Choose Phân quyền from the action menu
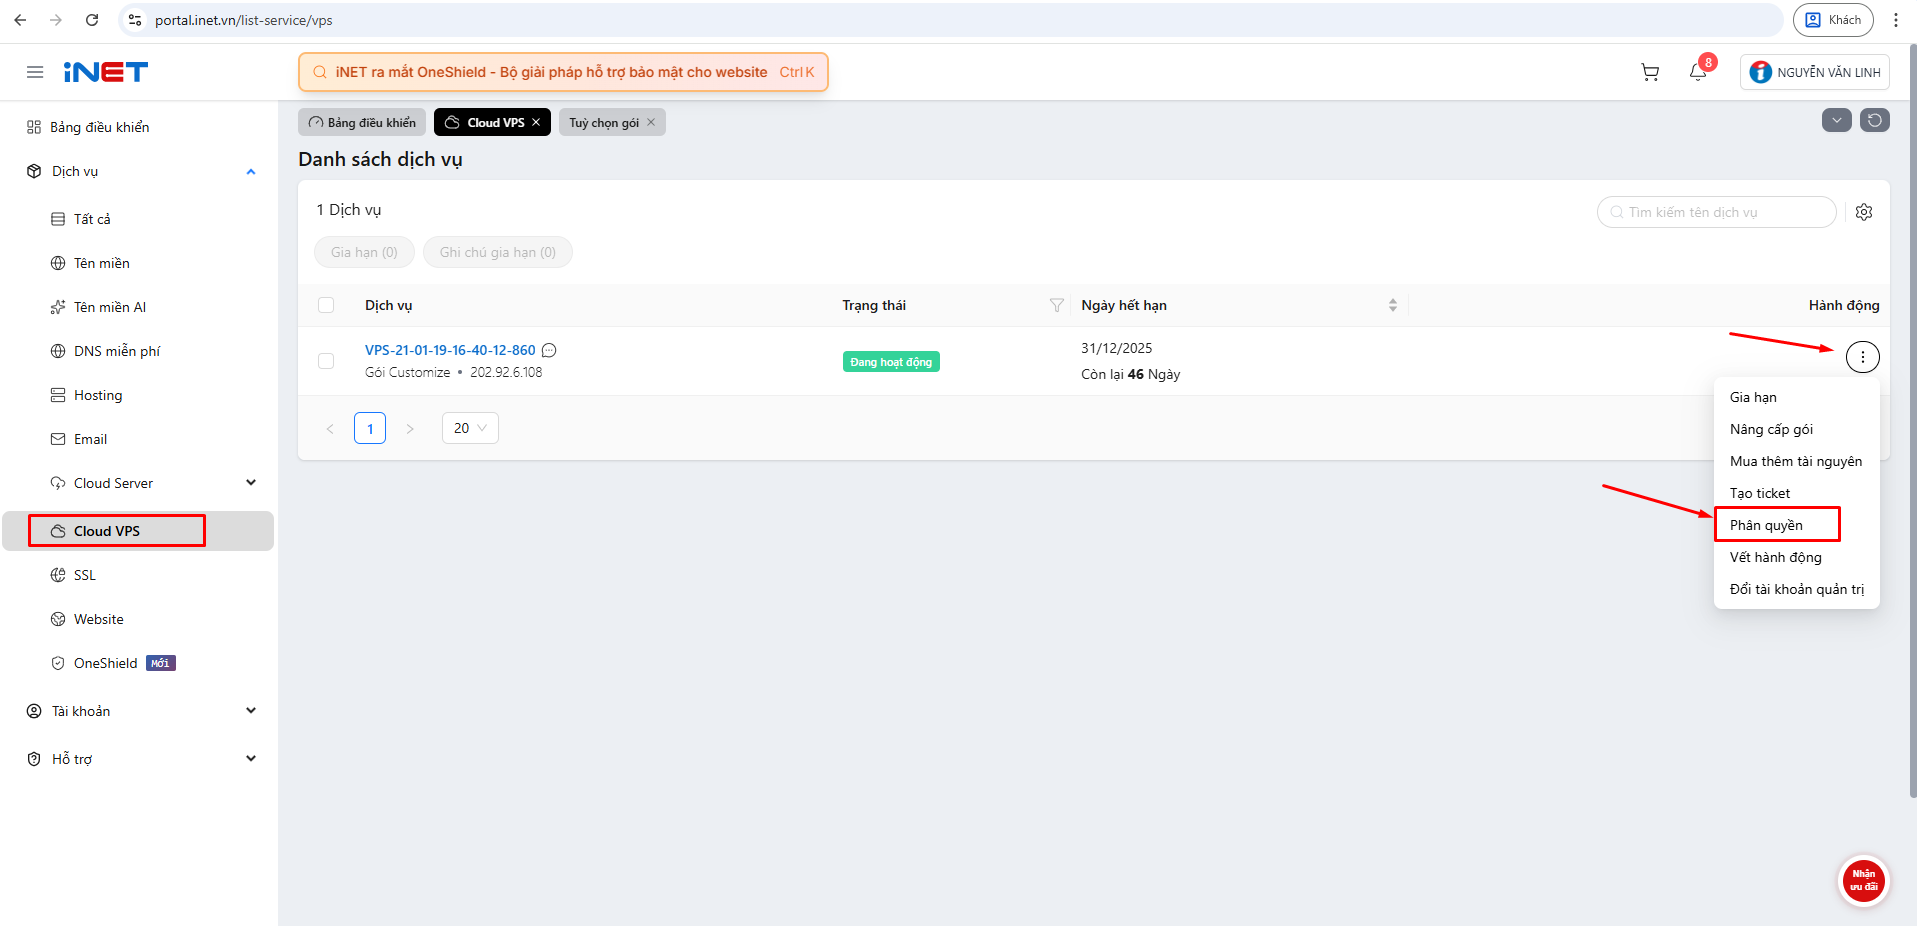Viewport: 1917px width, 926px height. [x=1796, y=525]
